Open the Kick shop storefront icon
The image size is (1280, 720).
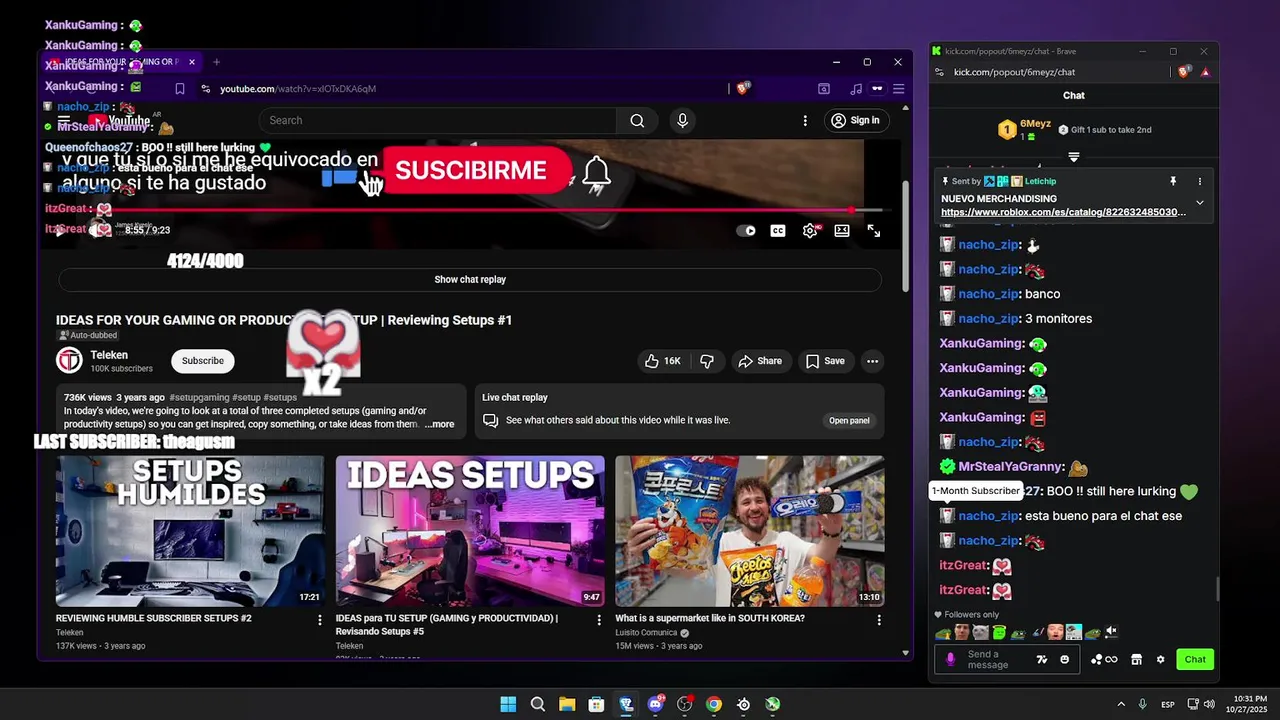coord(1136,660)
